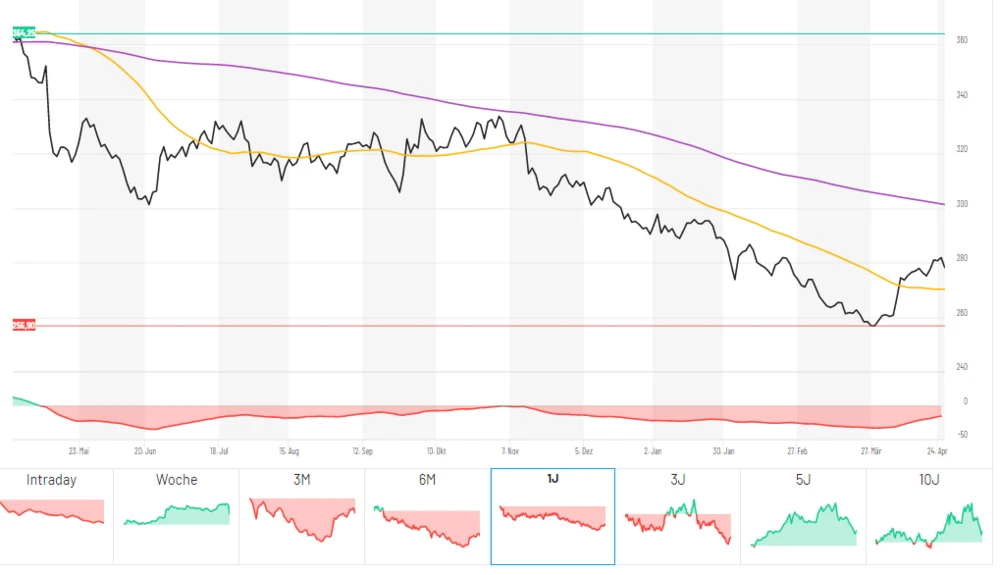
Task: Click the 240 price axis label
Action: tap(962, 367)
